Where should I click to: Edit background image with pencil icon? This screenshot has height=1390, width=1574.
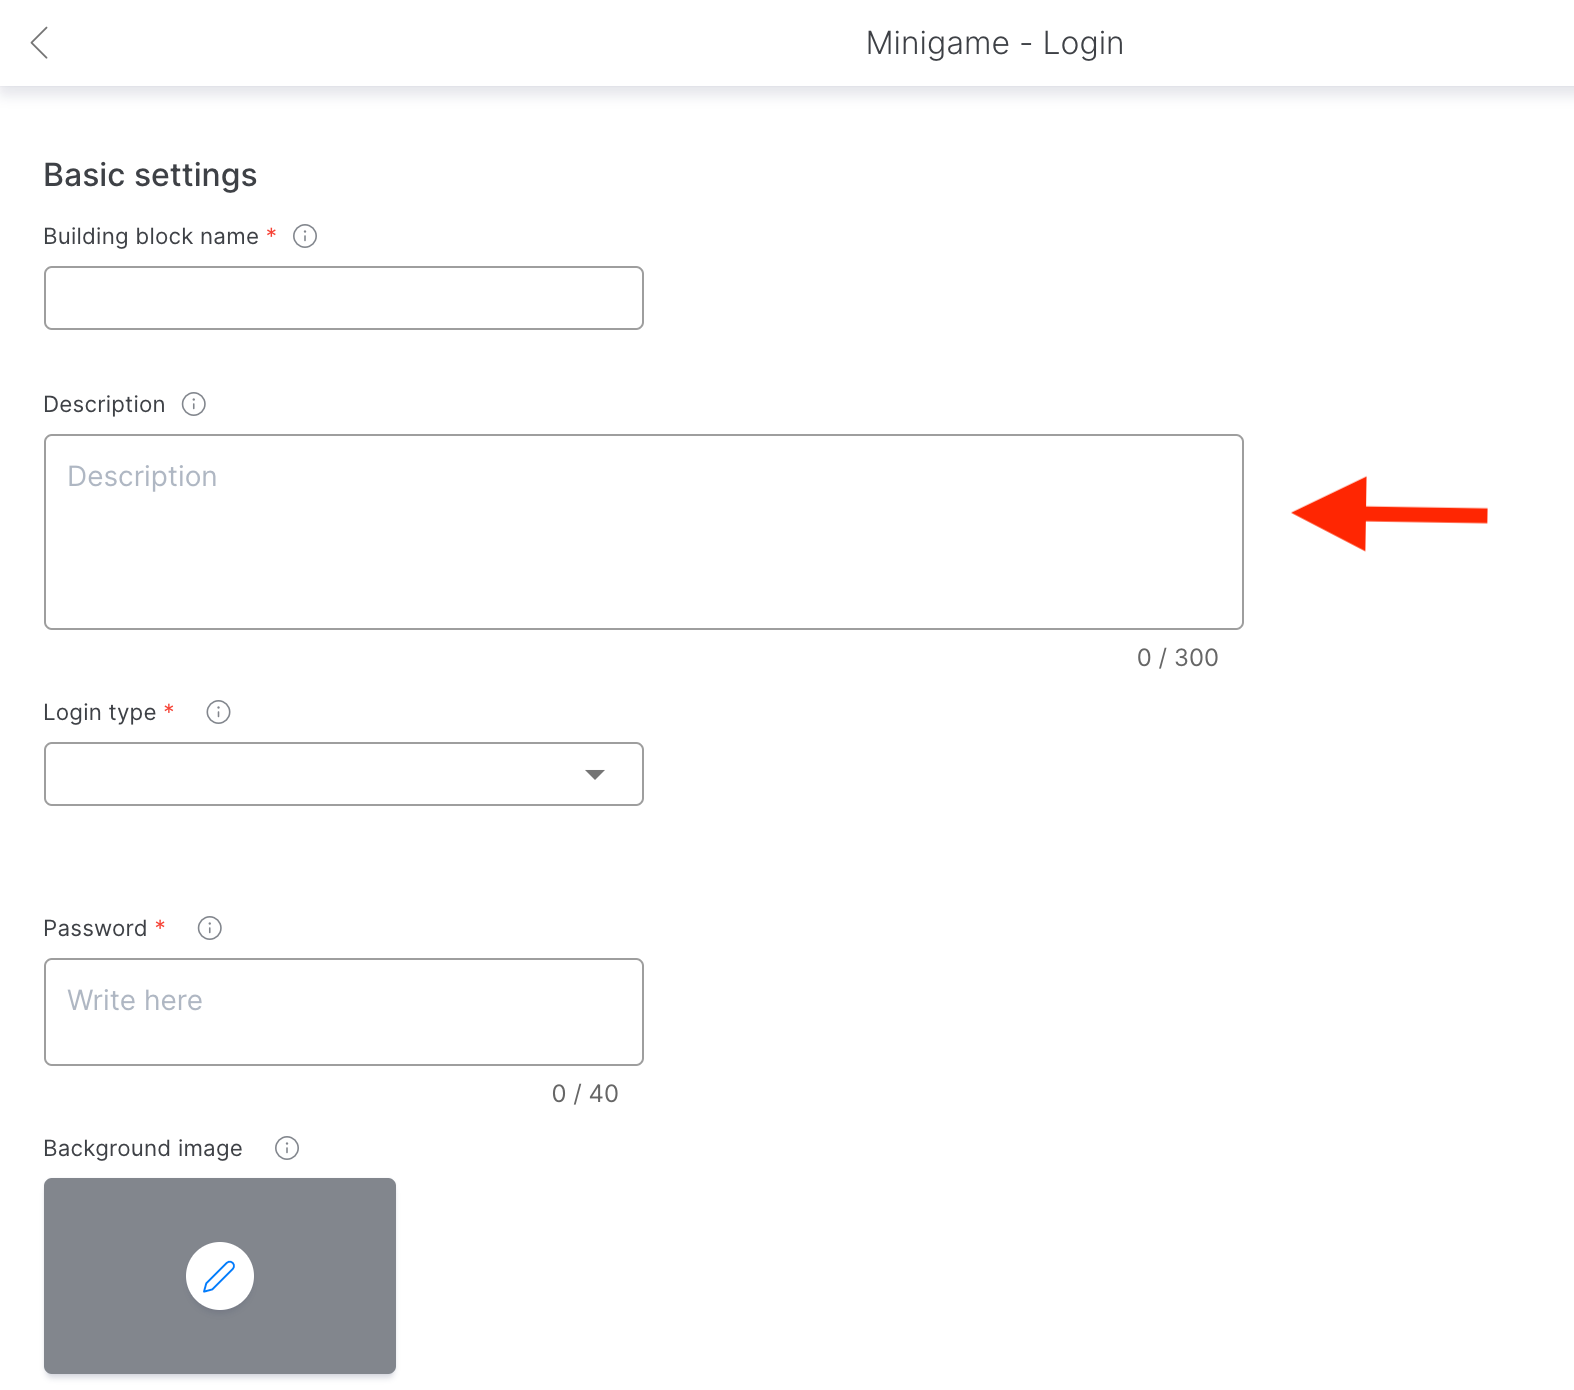click(220, 1276)
